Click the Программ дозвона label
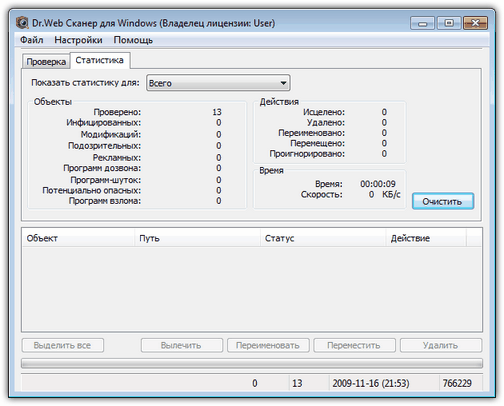Image resolution: width=504 pixels, height=406 pixels. (x=102, y=168)
